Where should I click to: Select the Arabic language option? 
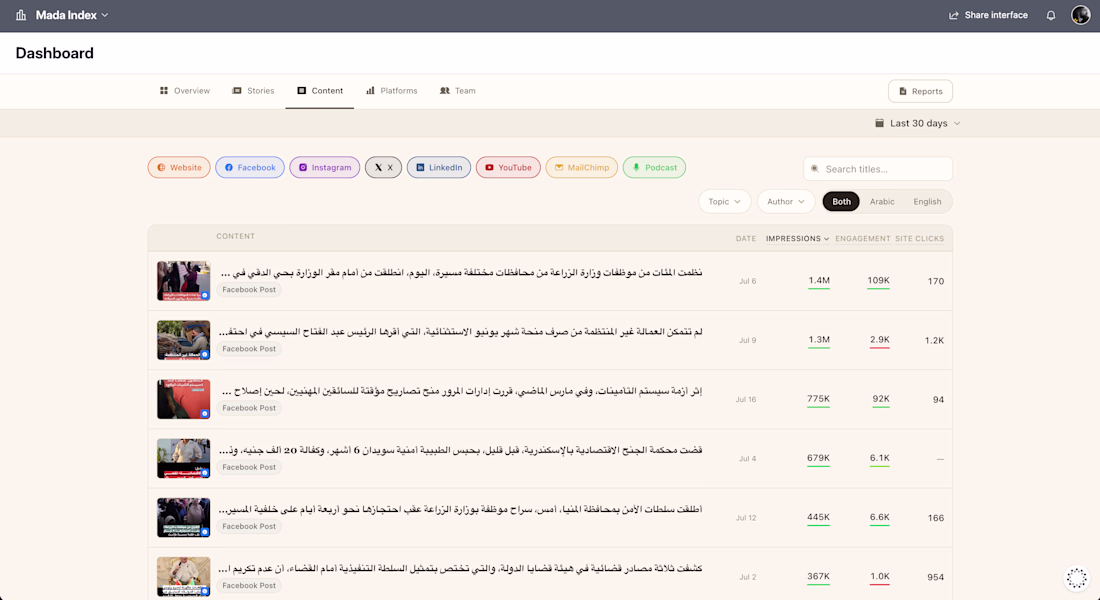pyautogui.click(x=882, y=201)
